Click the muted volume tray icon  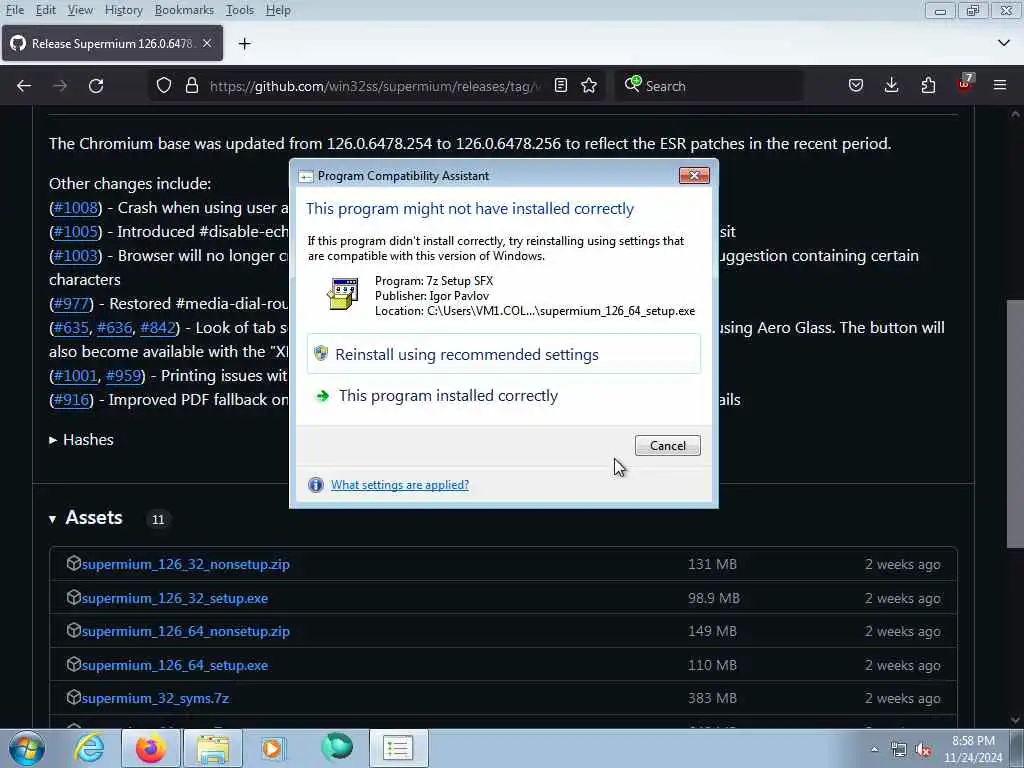[923, 750]
